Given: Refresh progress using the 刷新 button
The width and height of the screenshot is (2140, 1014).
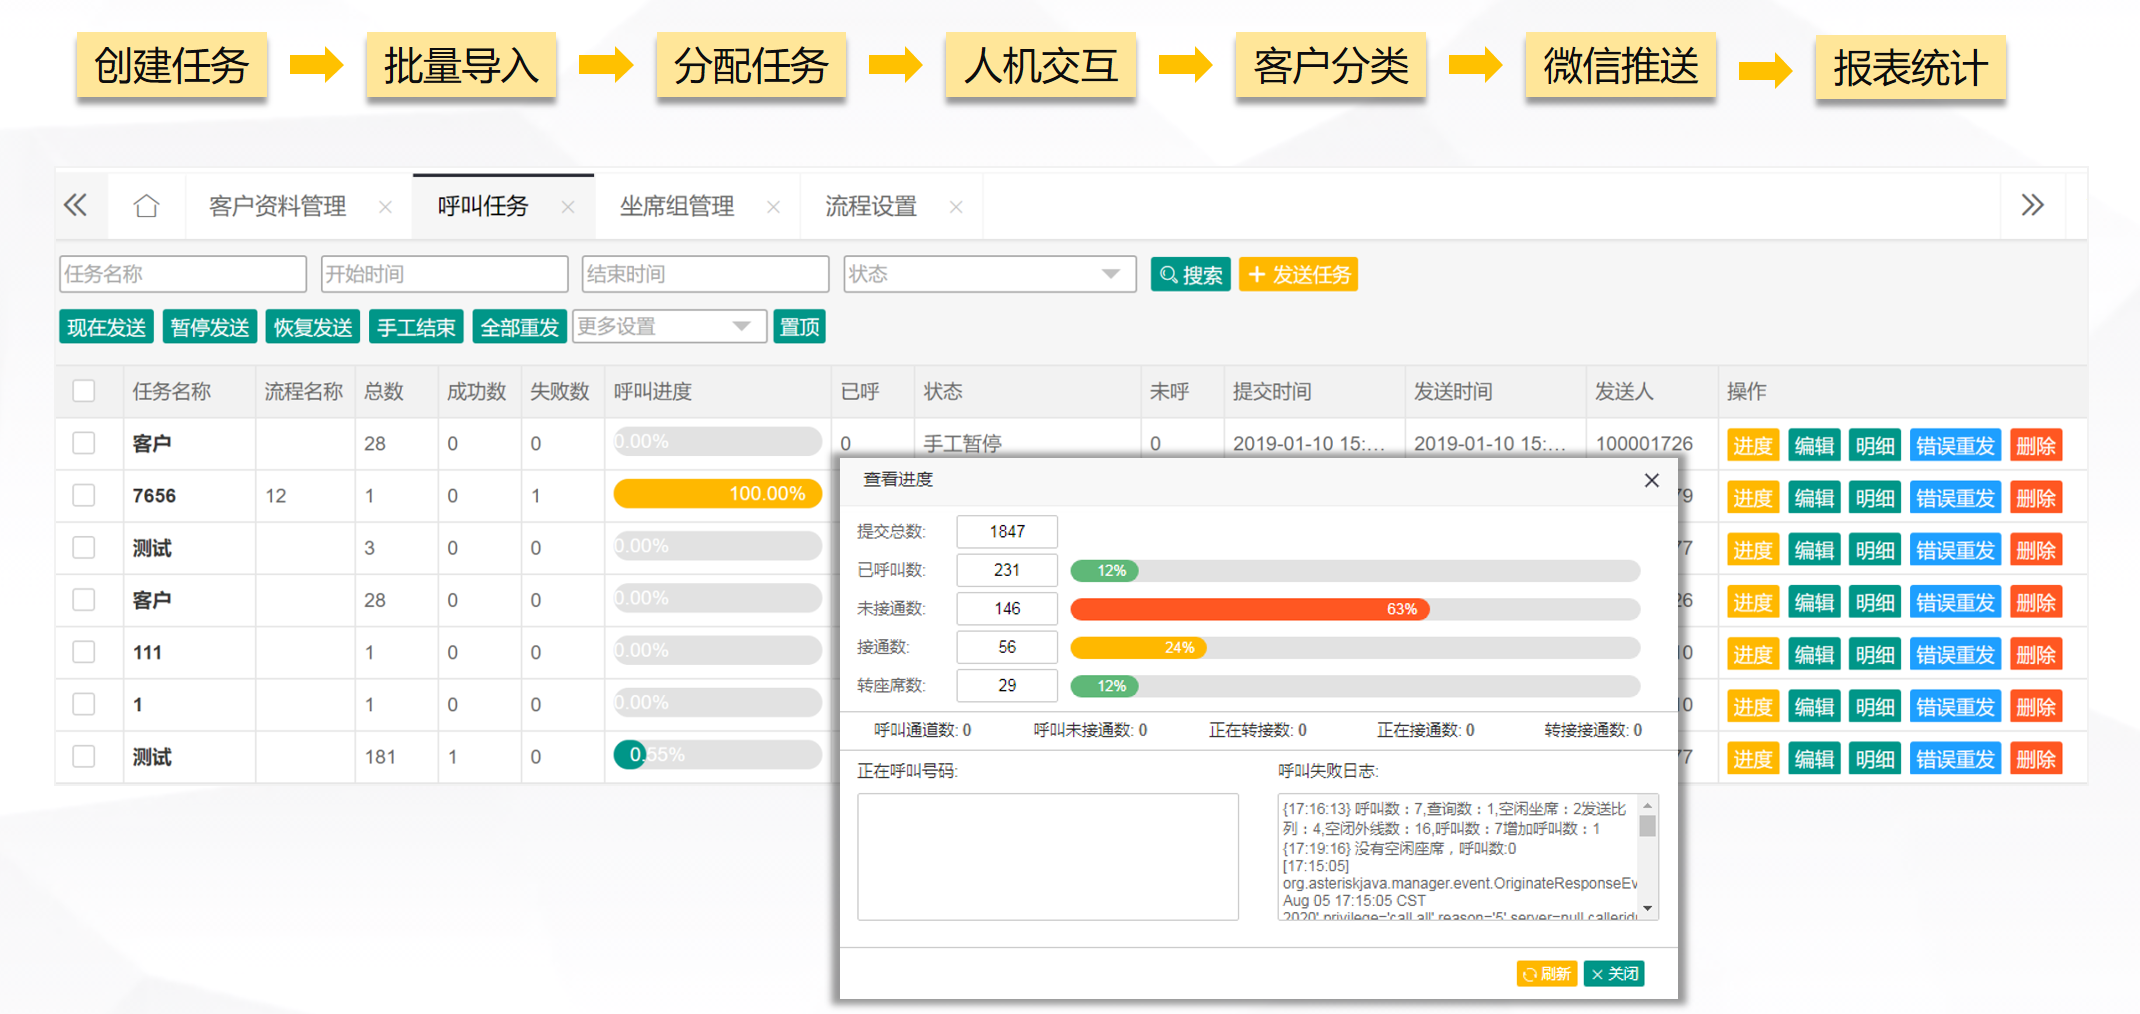Looking at the screenshot, I should [1546, 973].
